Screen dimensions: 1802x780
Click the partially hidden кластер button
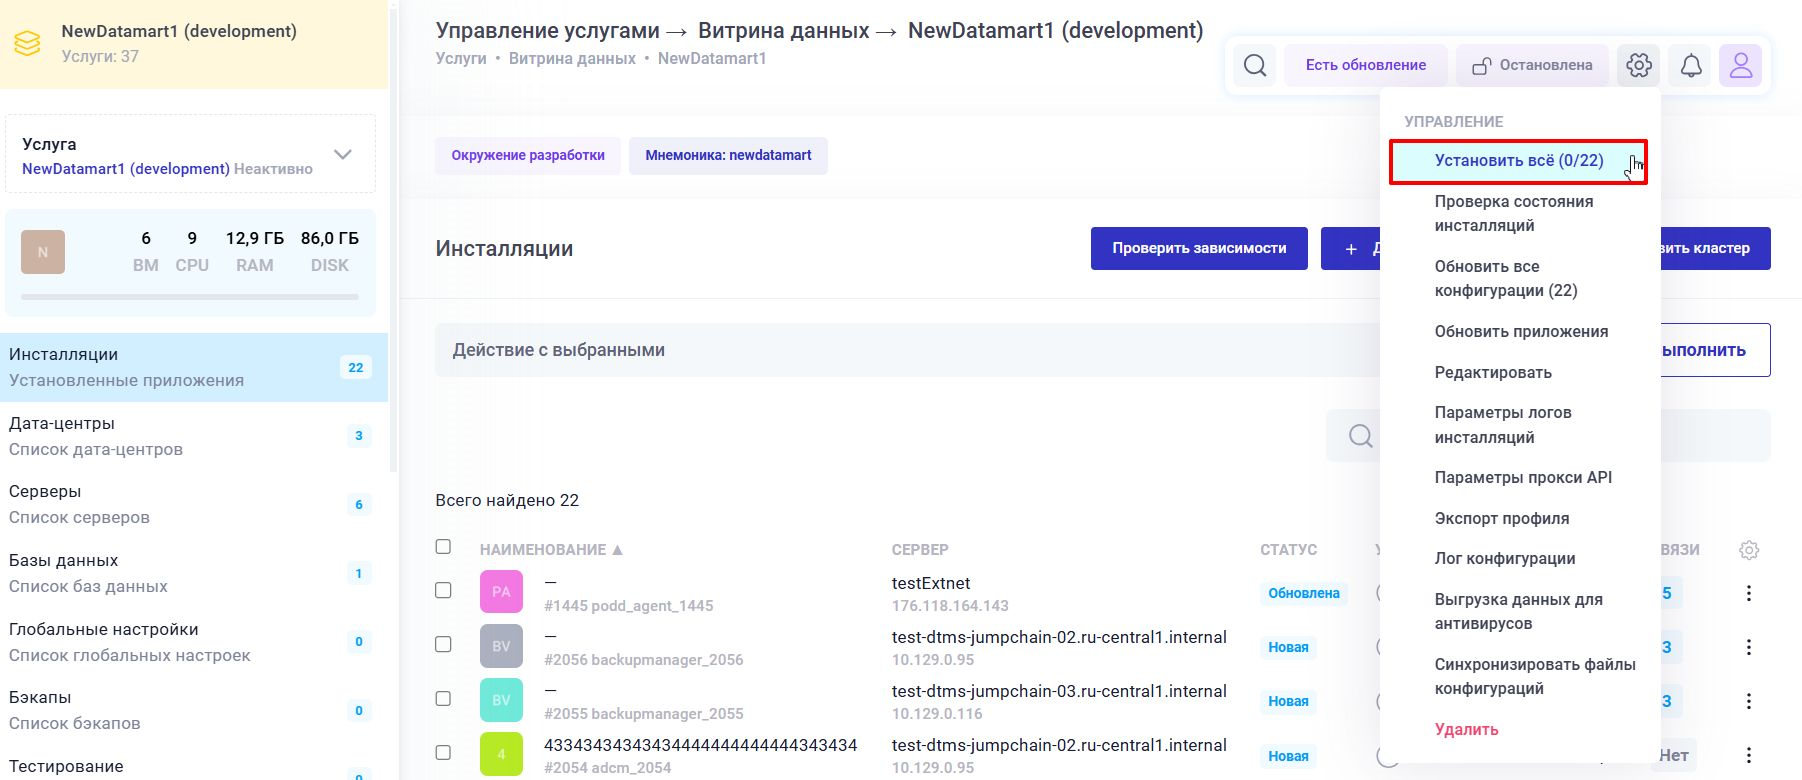pos(1715,248)
